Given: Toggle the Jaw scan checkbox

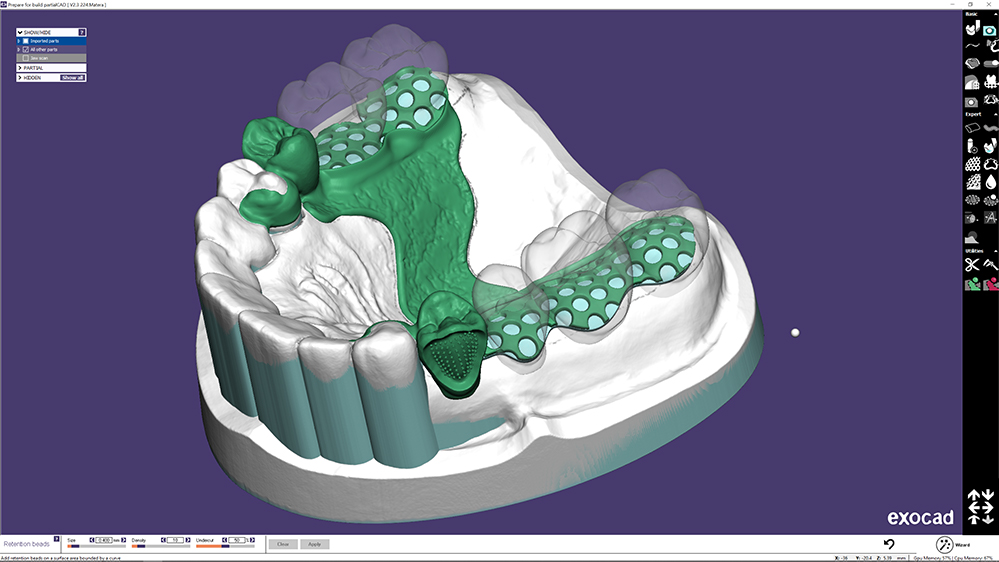Looking at the screenshot, I should coord(26,58).
